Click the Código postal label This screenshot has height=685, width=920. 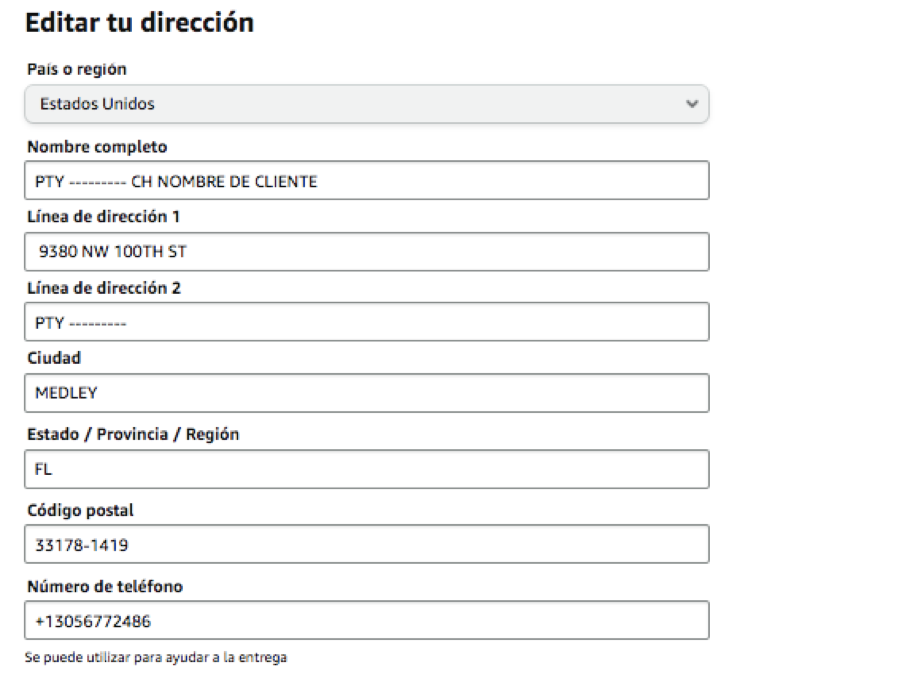[x=80, y=511]
